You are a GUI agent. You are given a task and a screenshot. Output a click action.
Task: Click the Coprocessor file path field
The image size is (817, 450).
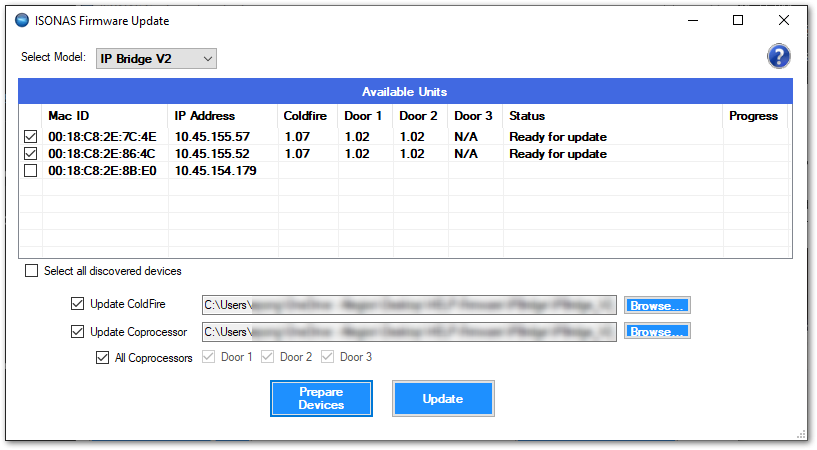click(409, 332)
